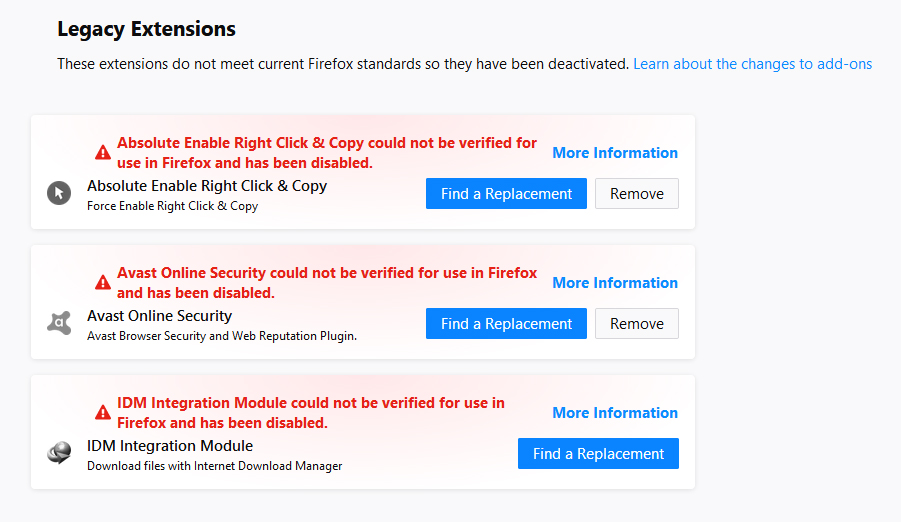This screenshot has height=522, width=901.
Task: Open Learn about the changes to add-ons
Action: click(752, 64)
